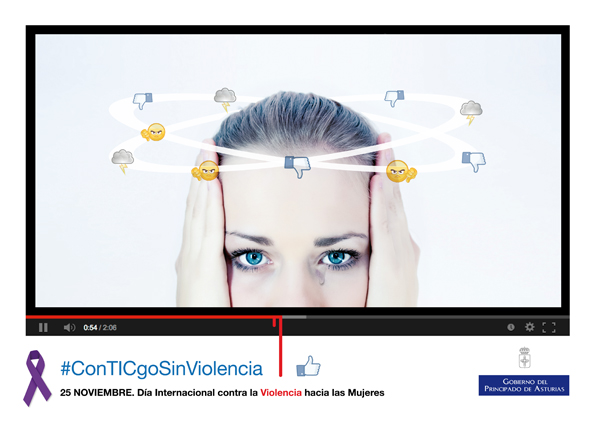The image size is (595, 421).
Task: Click the watch later clock icon
Action: 511,327
